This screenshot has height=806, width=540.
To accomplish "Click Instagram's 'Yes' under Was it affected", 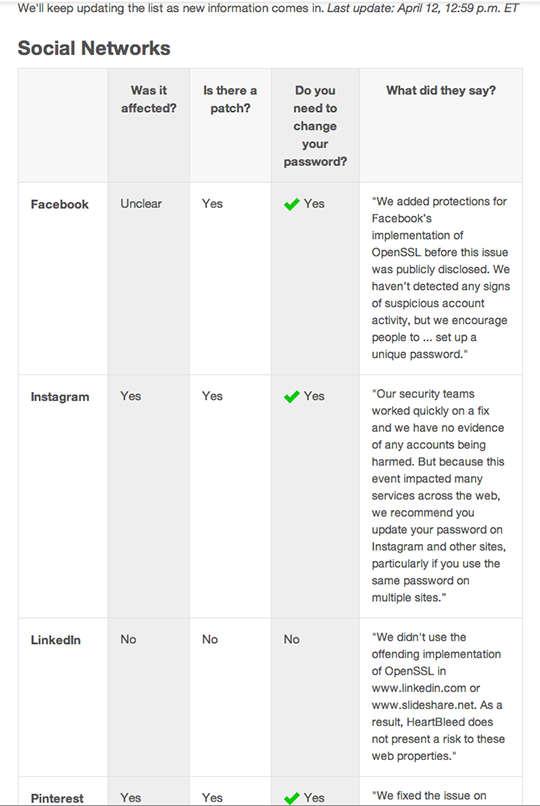I will (131, 396).
